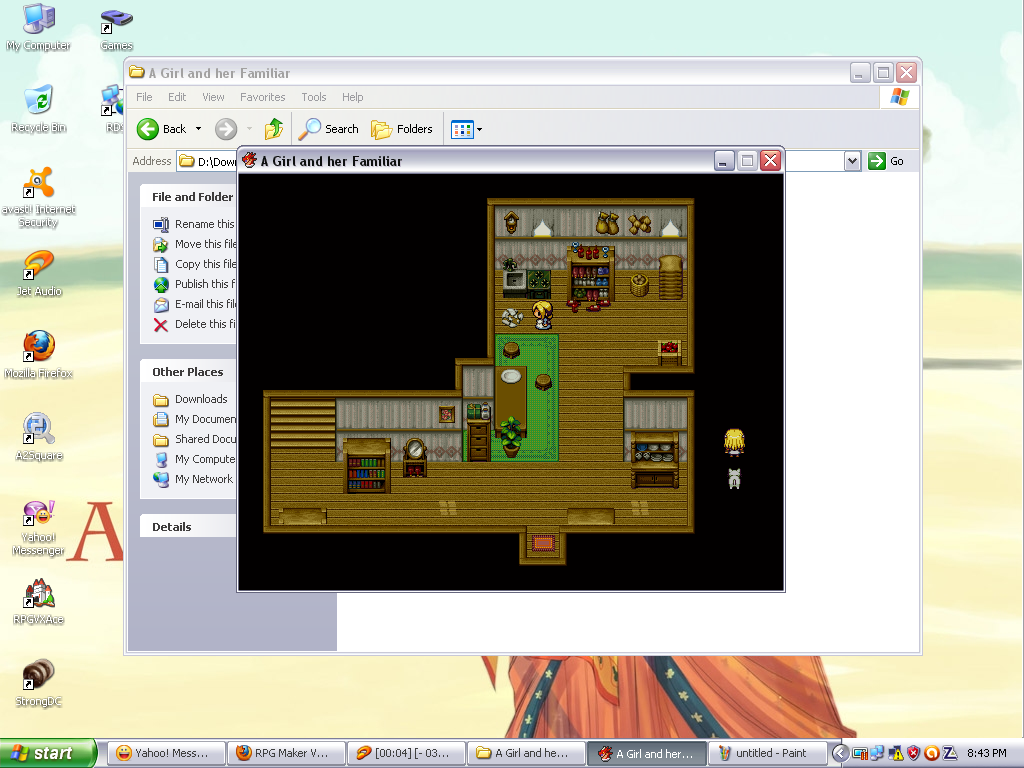
Task: Open the avast! Internet Security desktop icon
Action: 39,186
